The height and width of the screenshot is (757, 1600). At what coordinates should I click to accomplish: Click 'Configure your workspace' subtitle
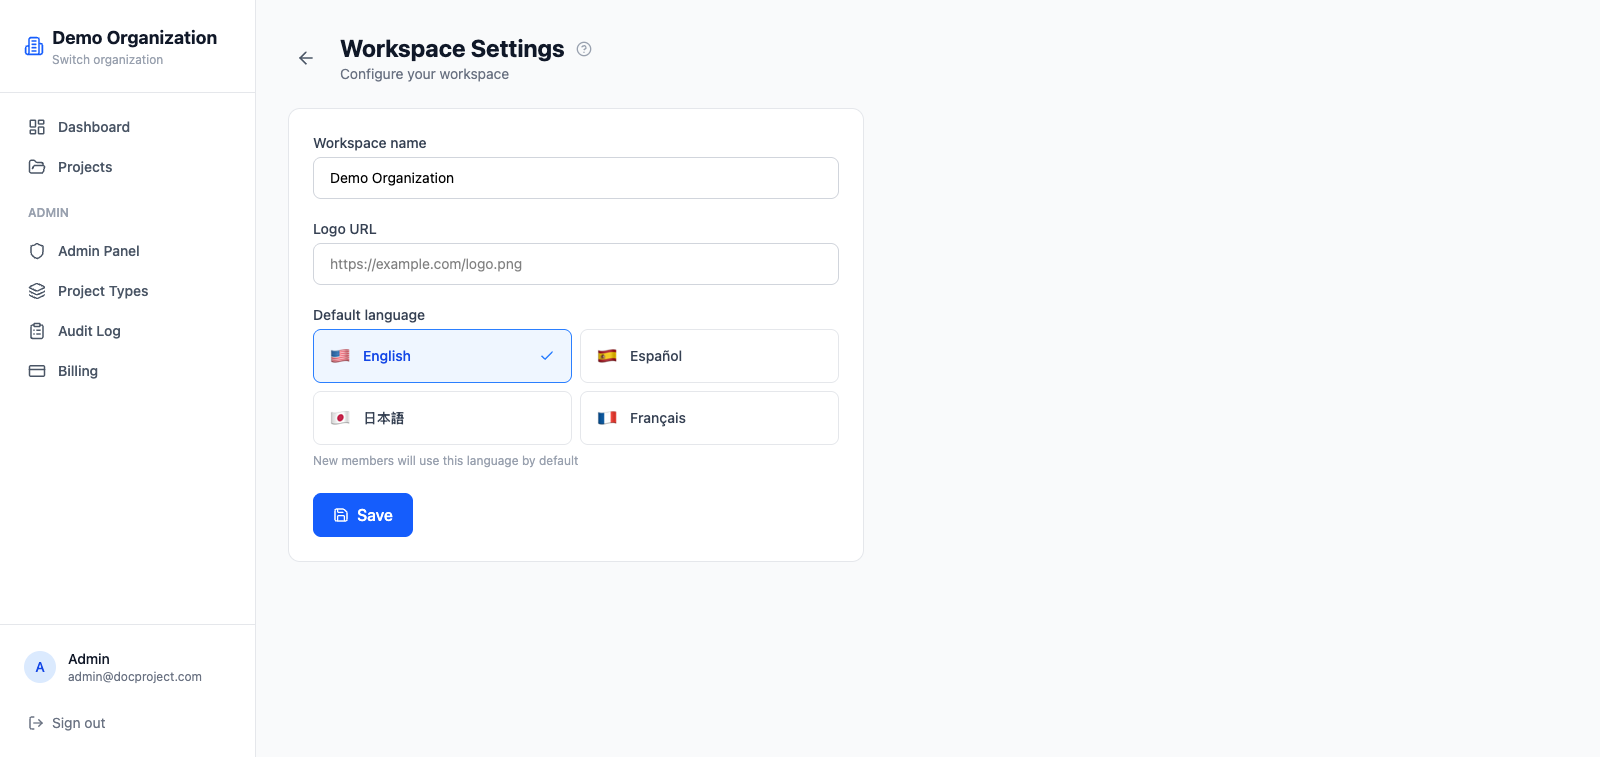click(424, 74)
